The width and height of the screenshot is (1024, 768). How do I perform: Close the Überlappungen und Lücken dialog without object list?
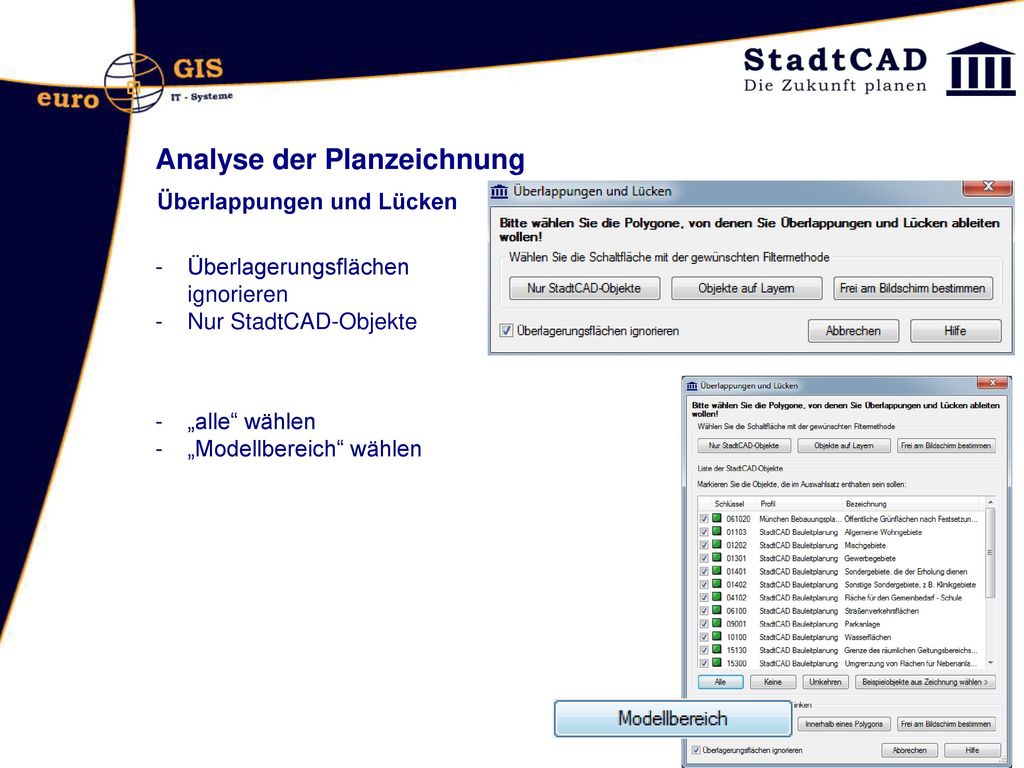pos(987,187)
